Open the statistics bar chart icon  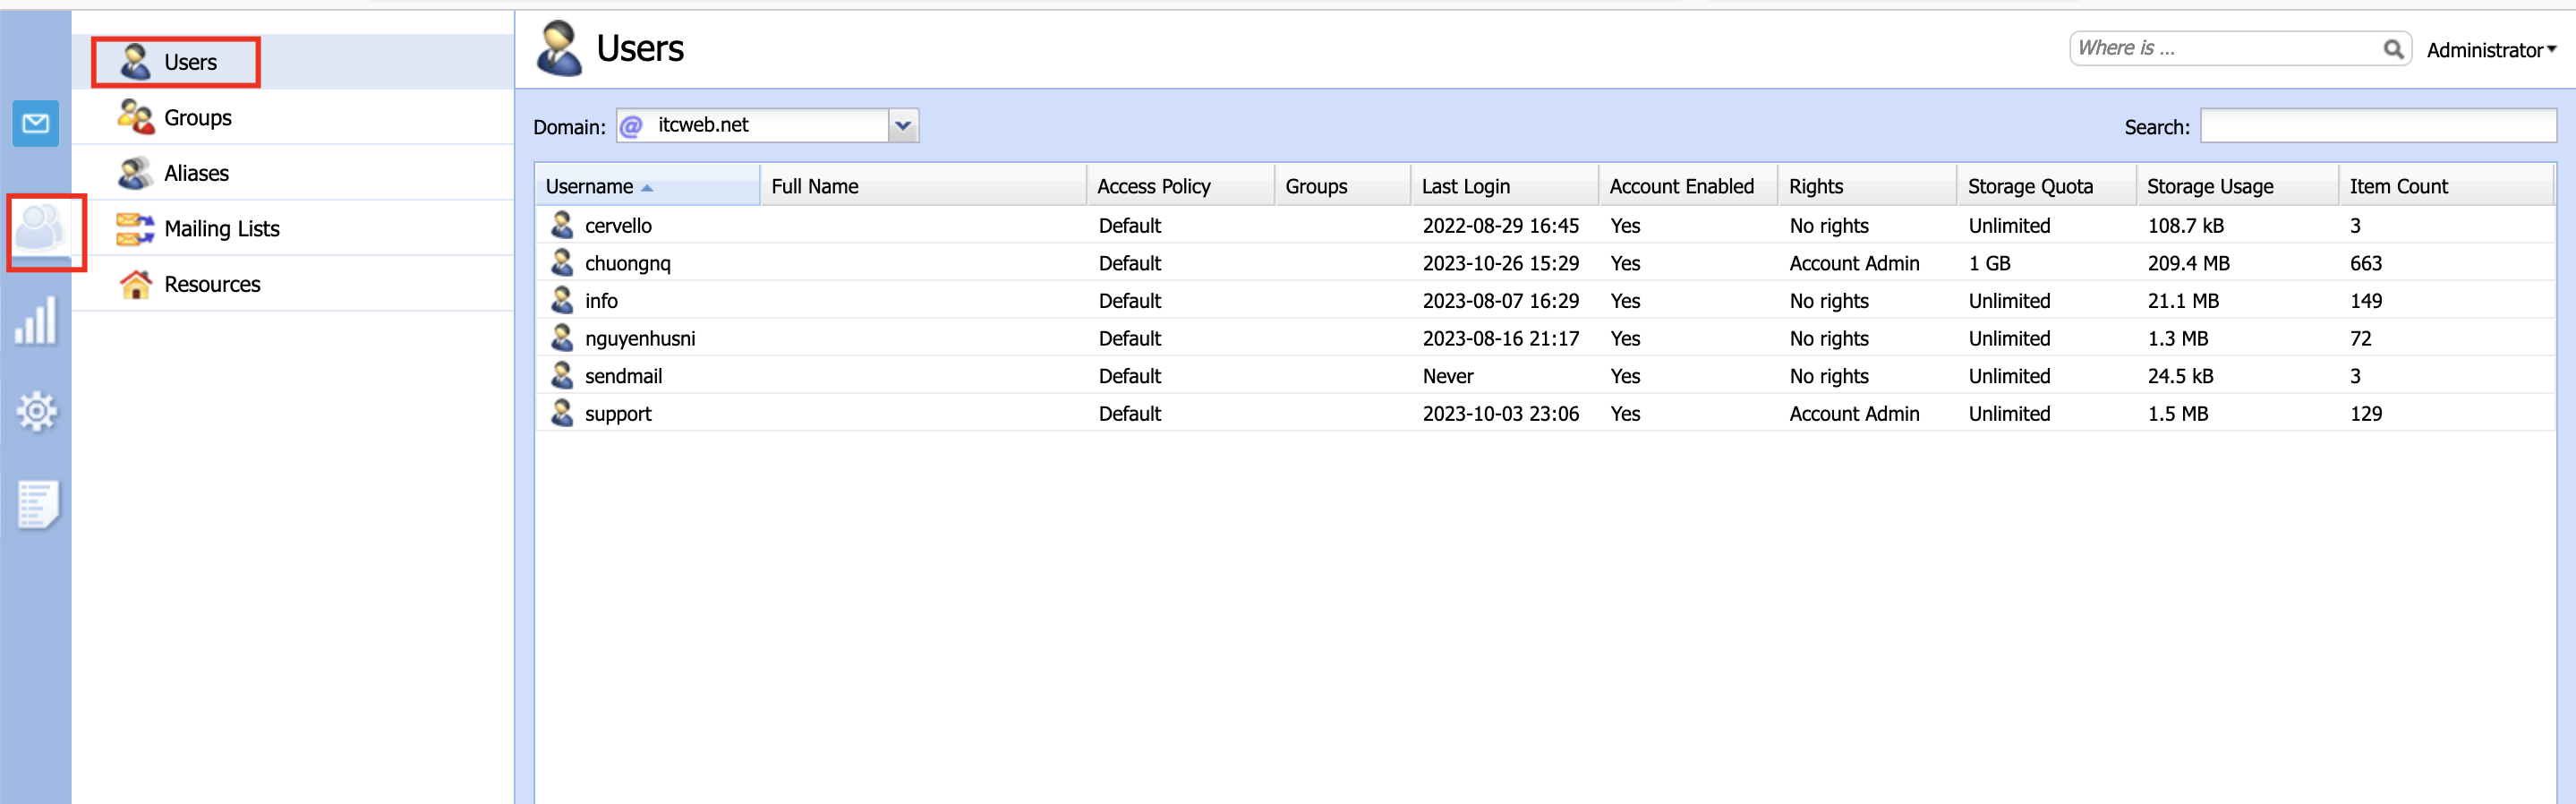click(36, 322)
